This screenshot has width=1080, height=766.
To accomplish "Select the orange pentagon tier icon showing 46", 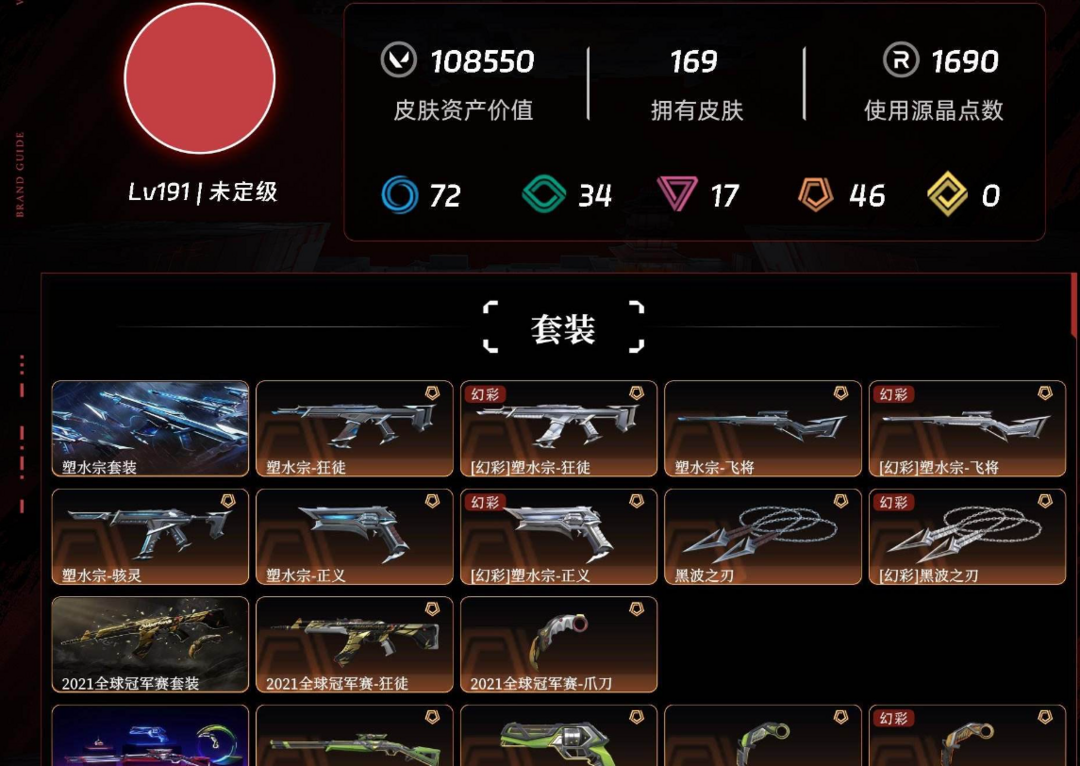I will coord(816,194).
